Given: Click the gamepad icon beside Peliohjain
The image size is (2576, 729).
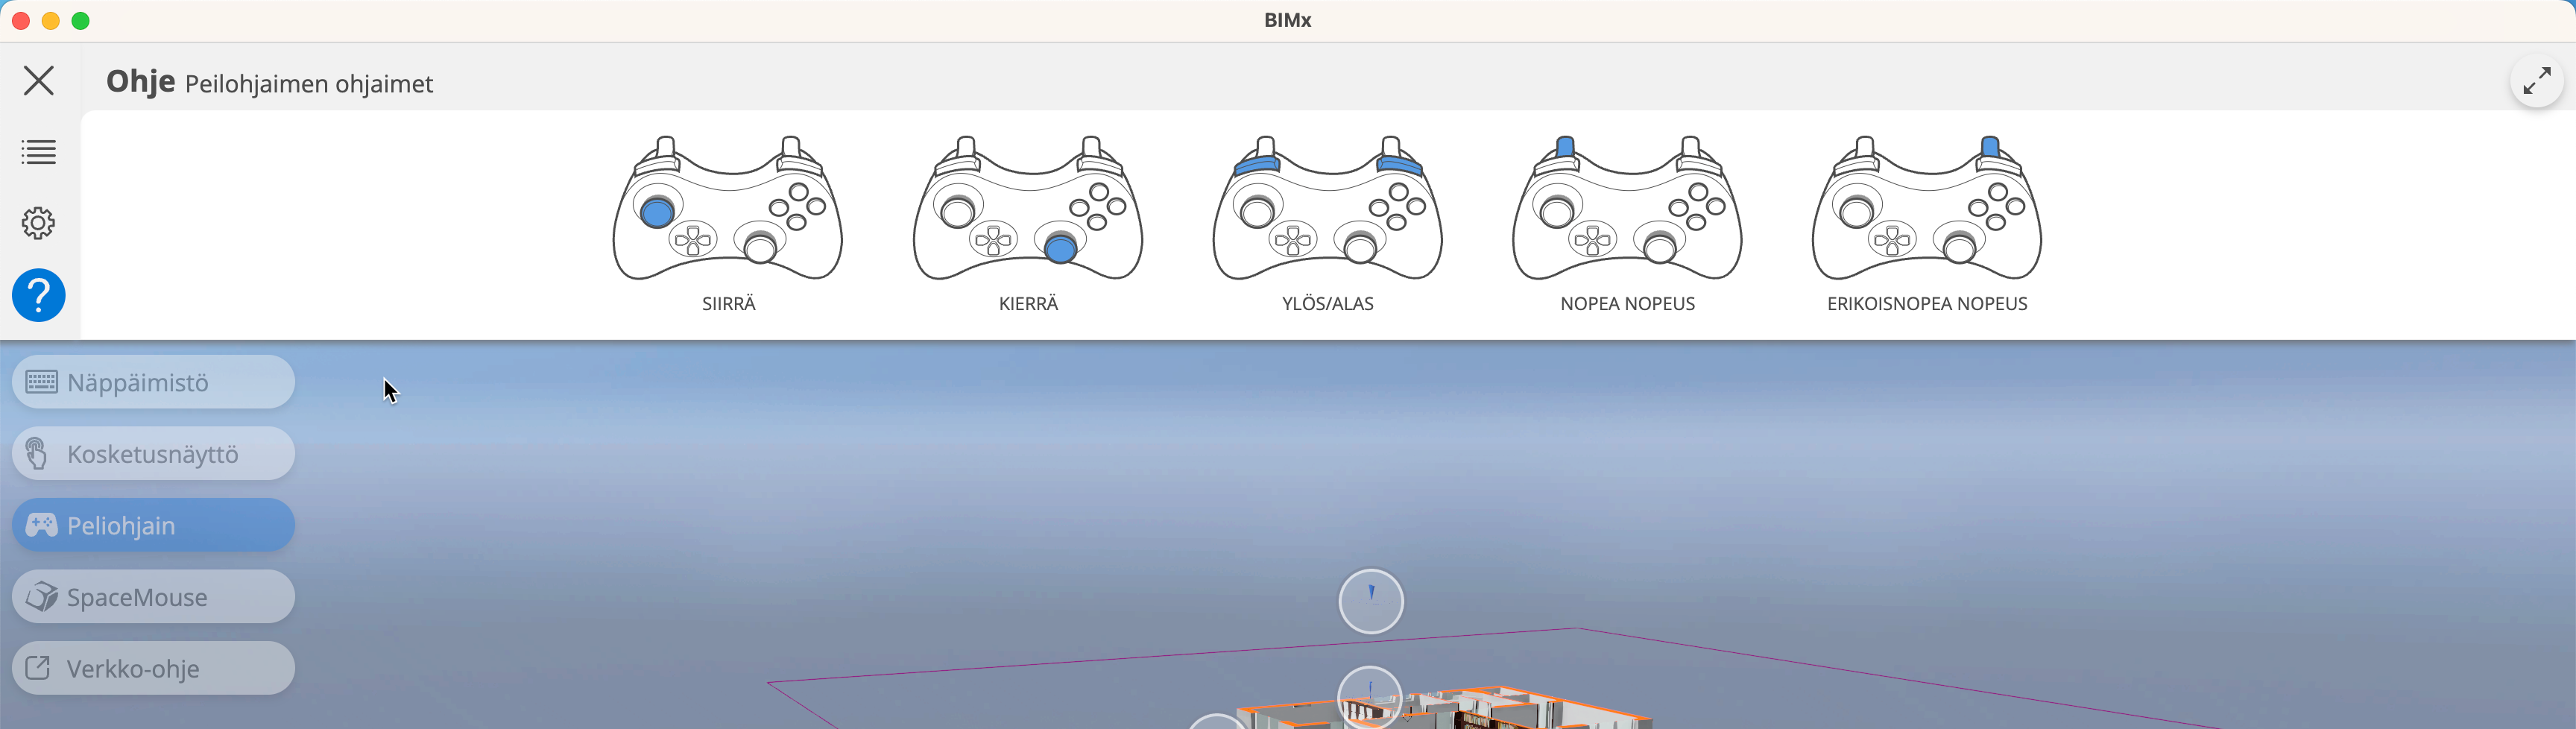Looking at the screenshot, I should click(41, 525).
